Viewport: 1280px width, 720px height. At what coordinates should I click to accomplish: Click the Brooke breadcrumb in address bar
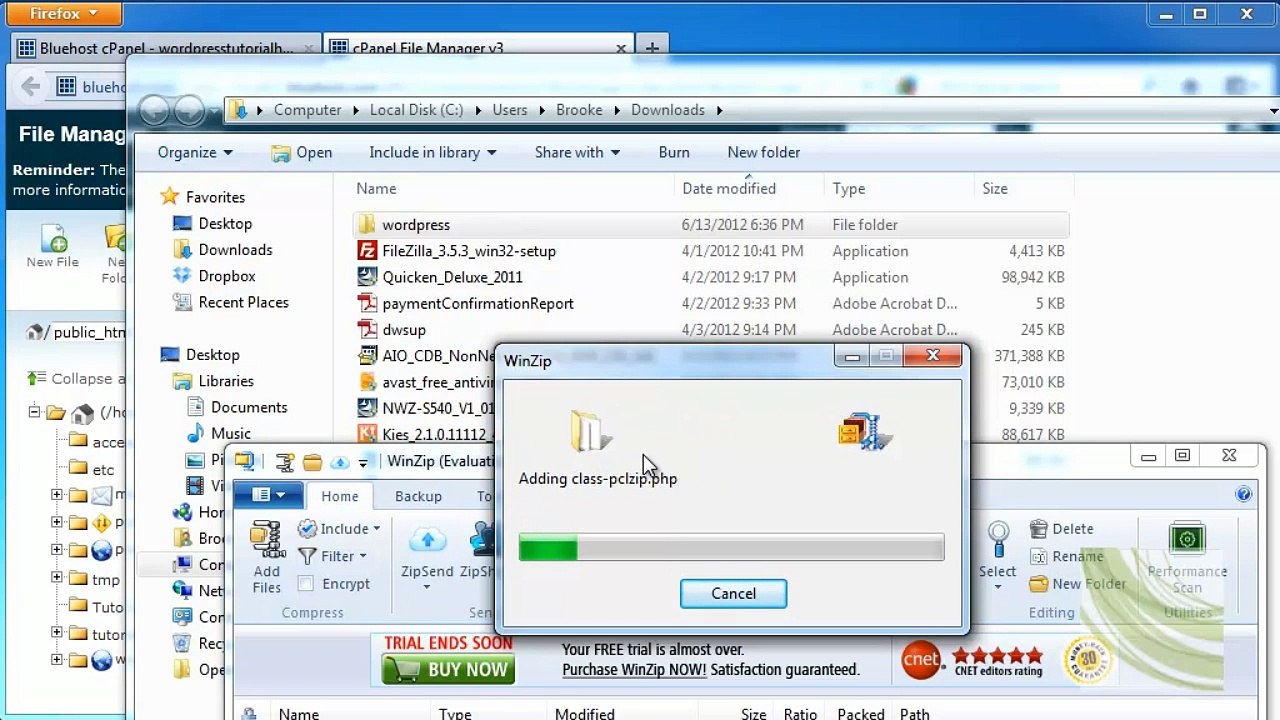tap(579, 110)
